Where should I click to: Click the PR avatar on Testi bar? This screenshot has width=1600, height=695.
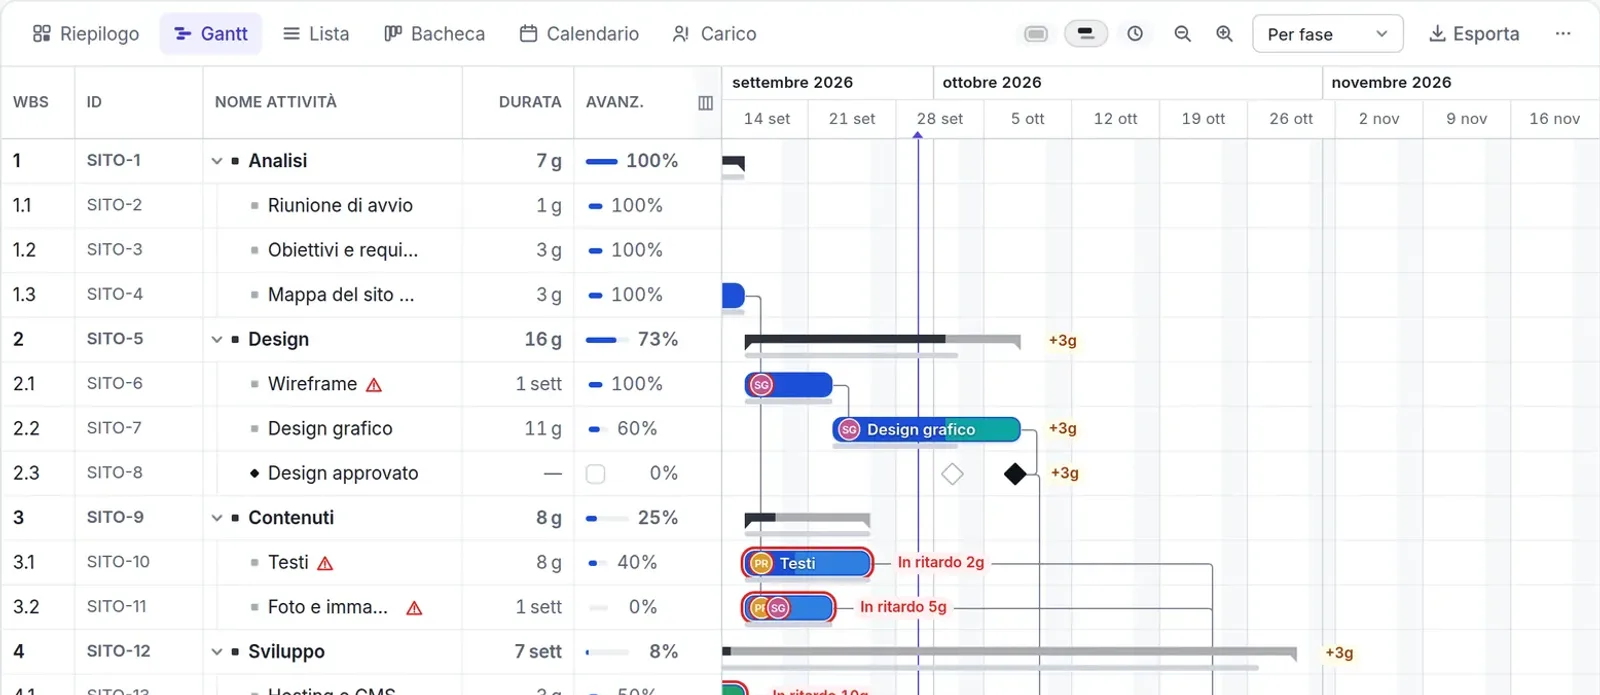coord(761,564)
